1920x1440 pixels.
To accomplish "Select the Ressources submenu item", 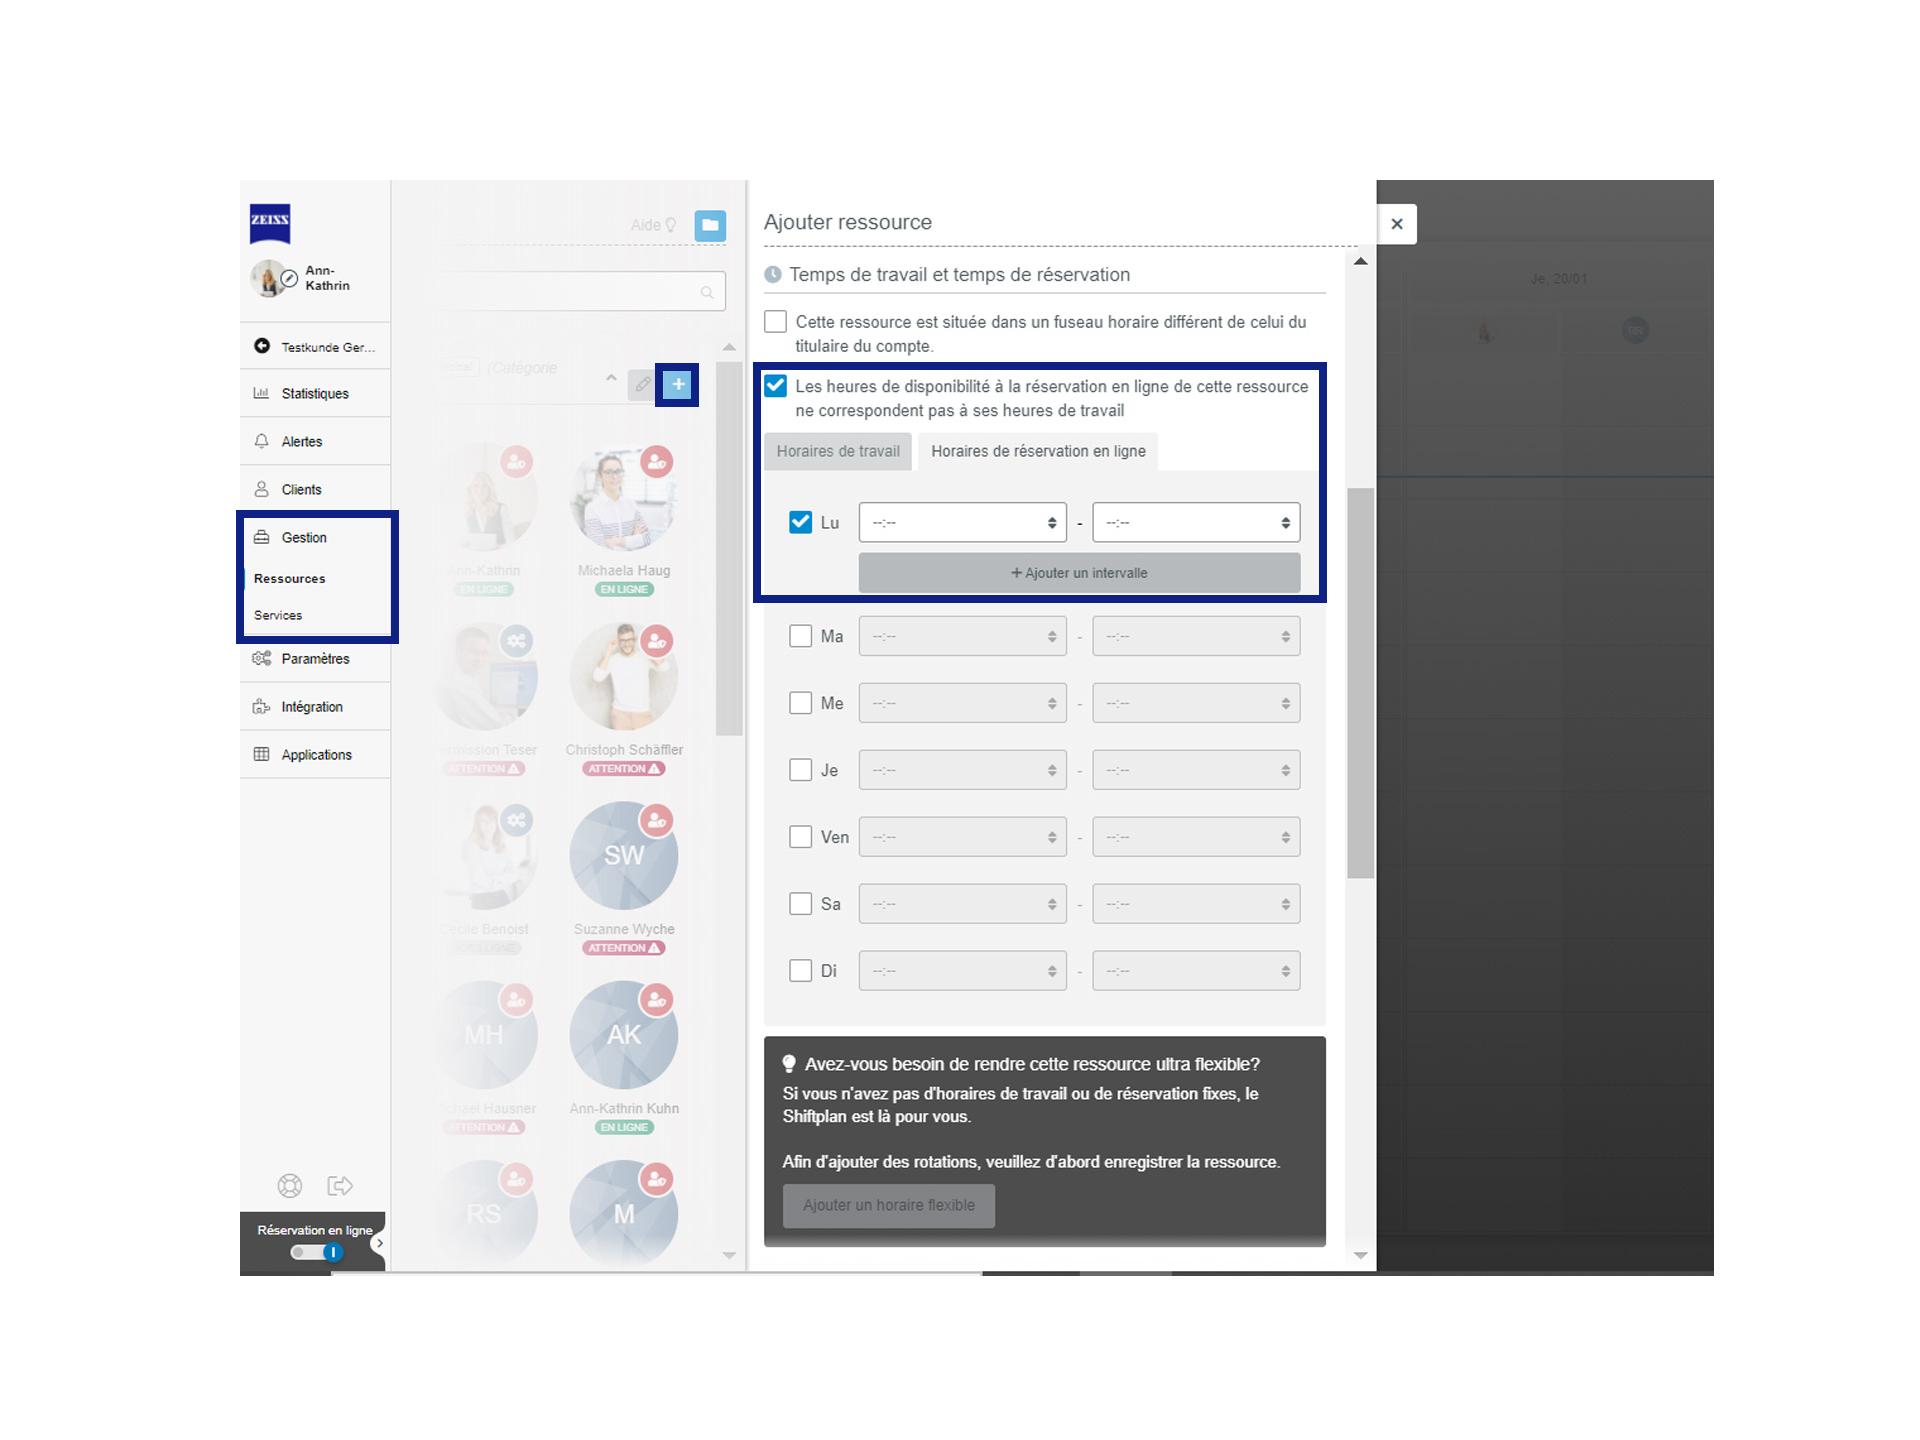I will pos(289,579).
